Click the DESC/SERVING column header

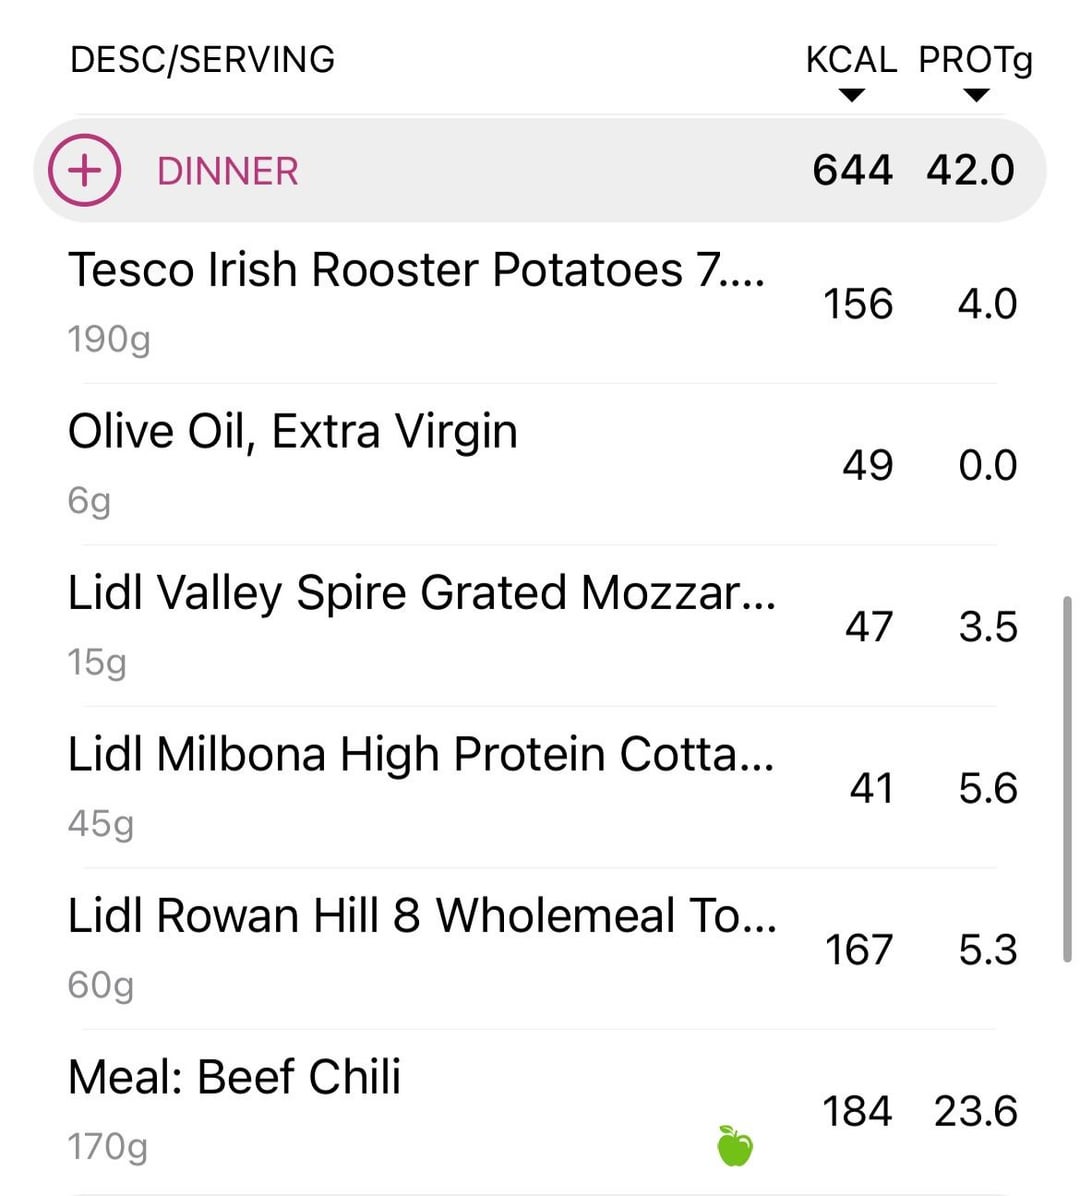click(x=202, y=60)
